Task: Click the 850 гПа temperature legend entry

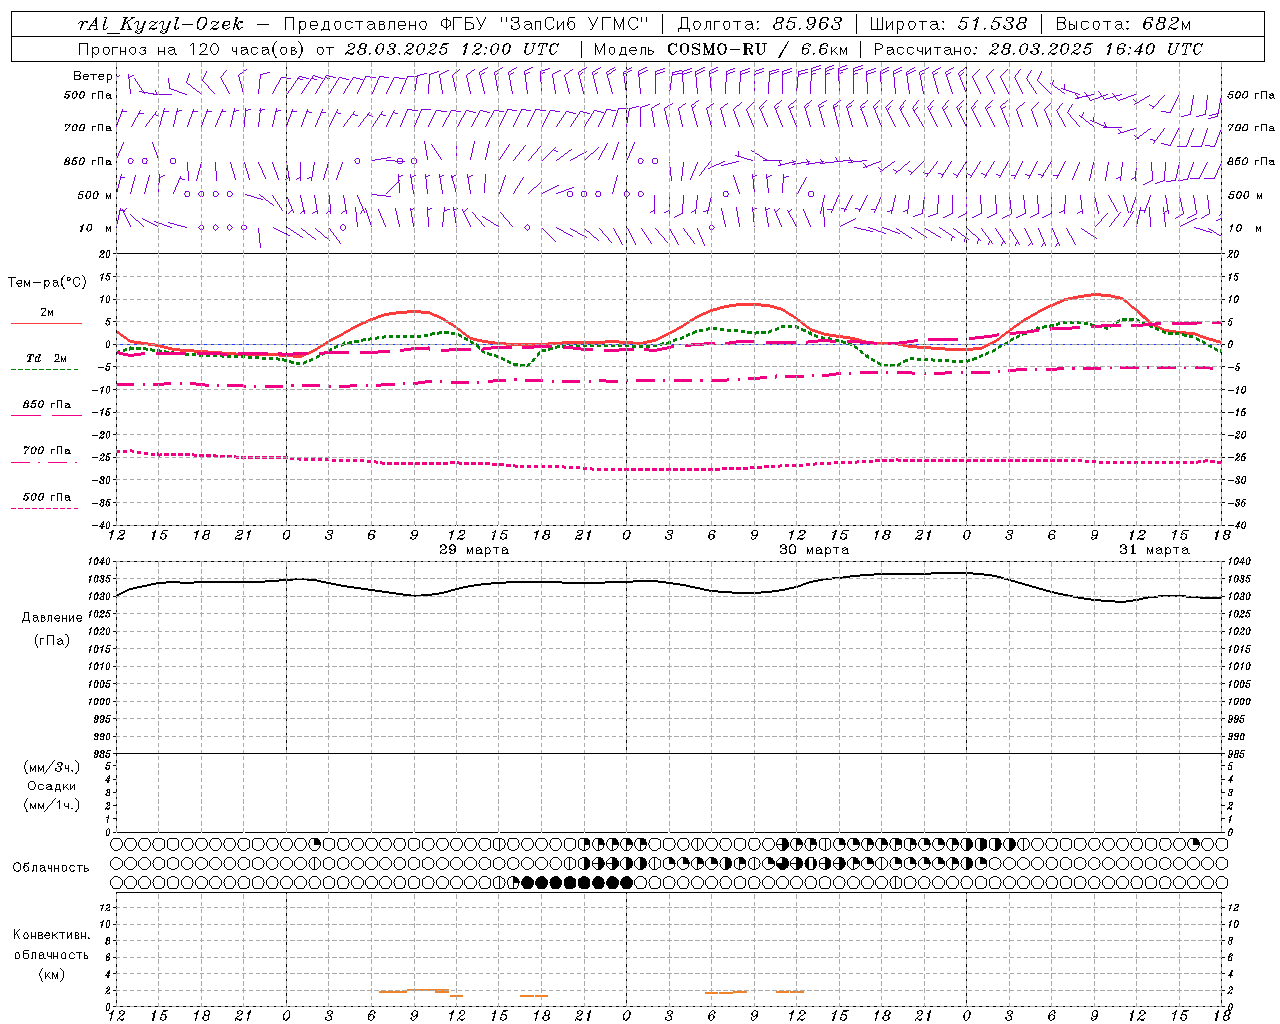Action: 47,405
